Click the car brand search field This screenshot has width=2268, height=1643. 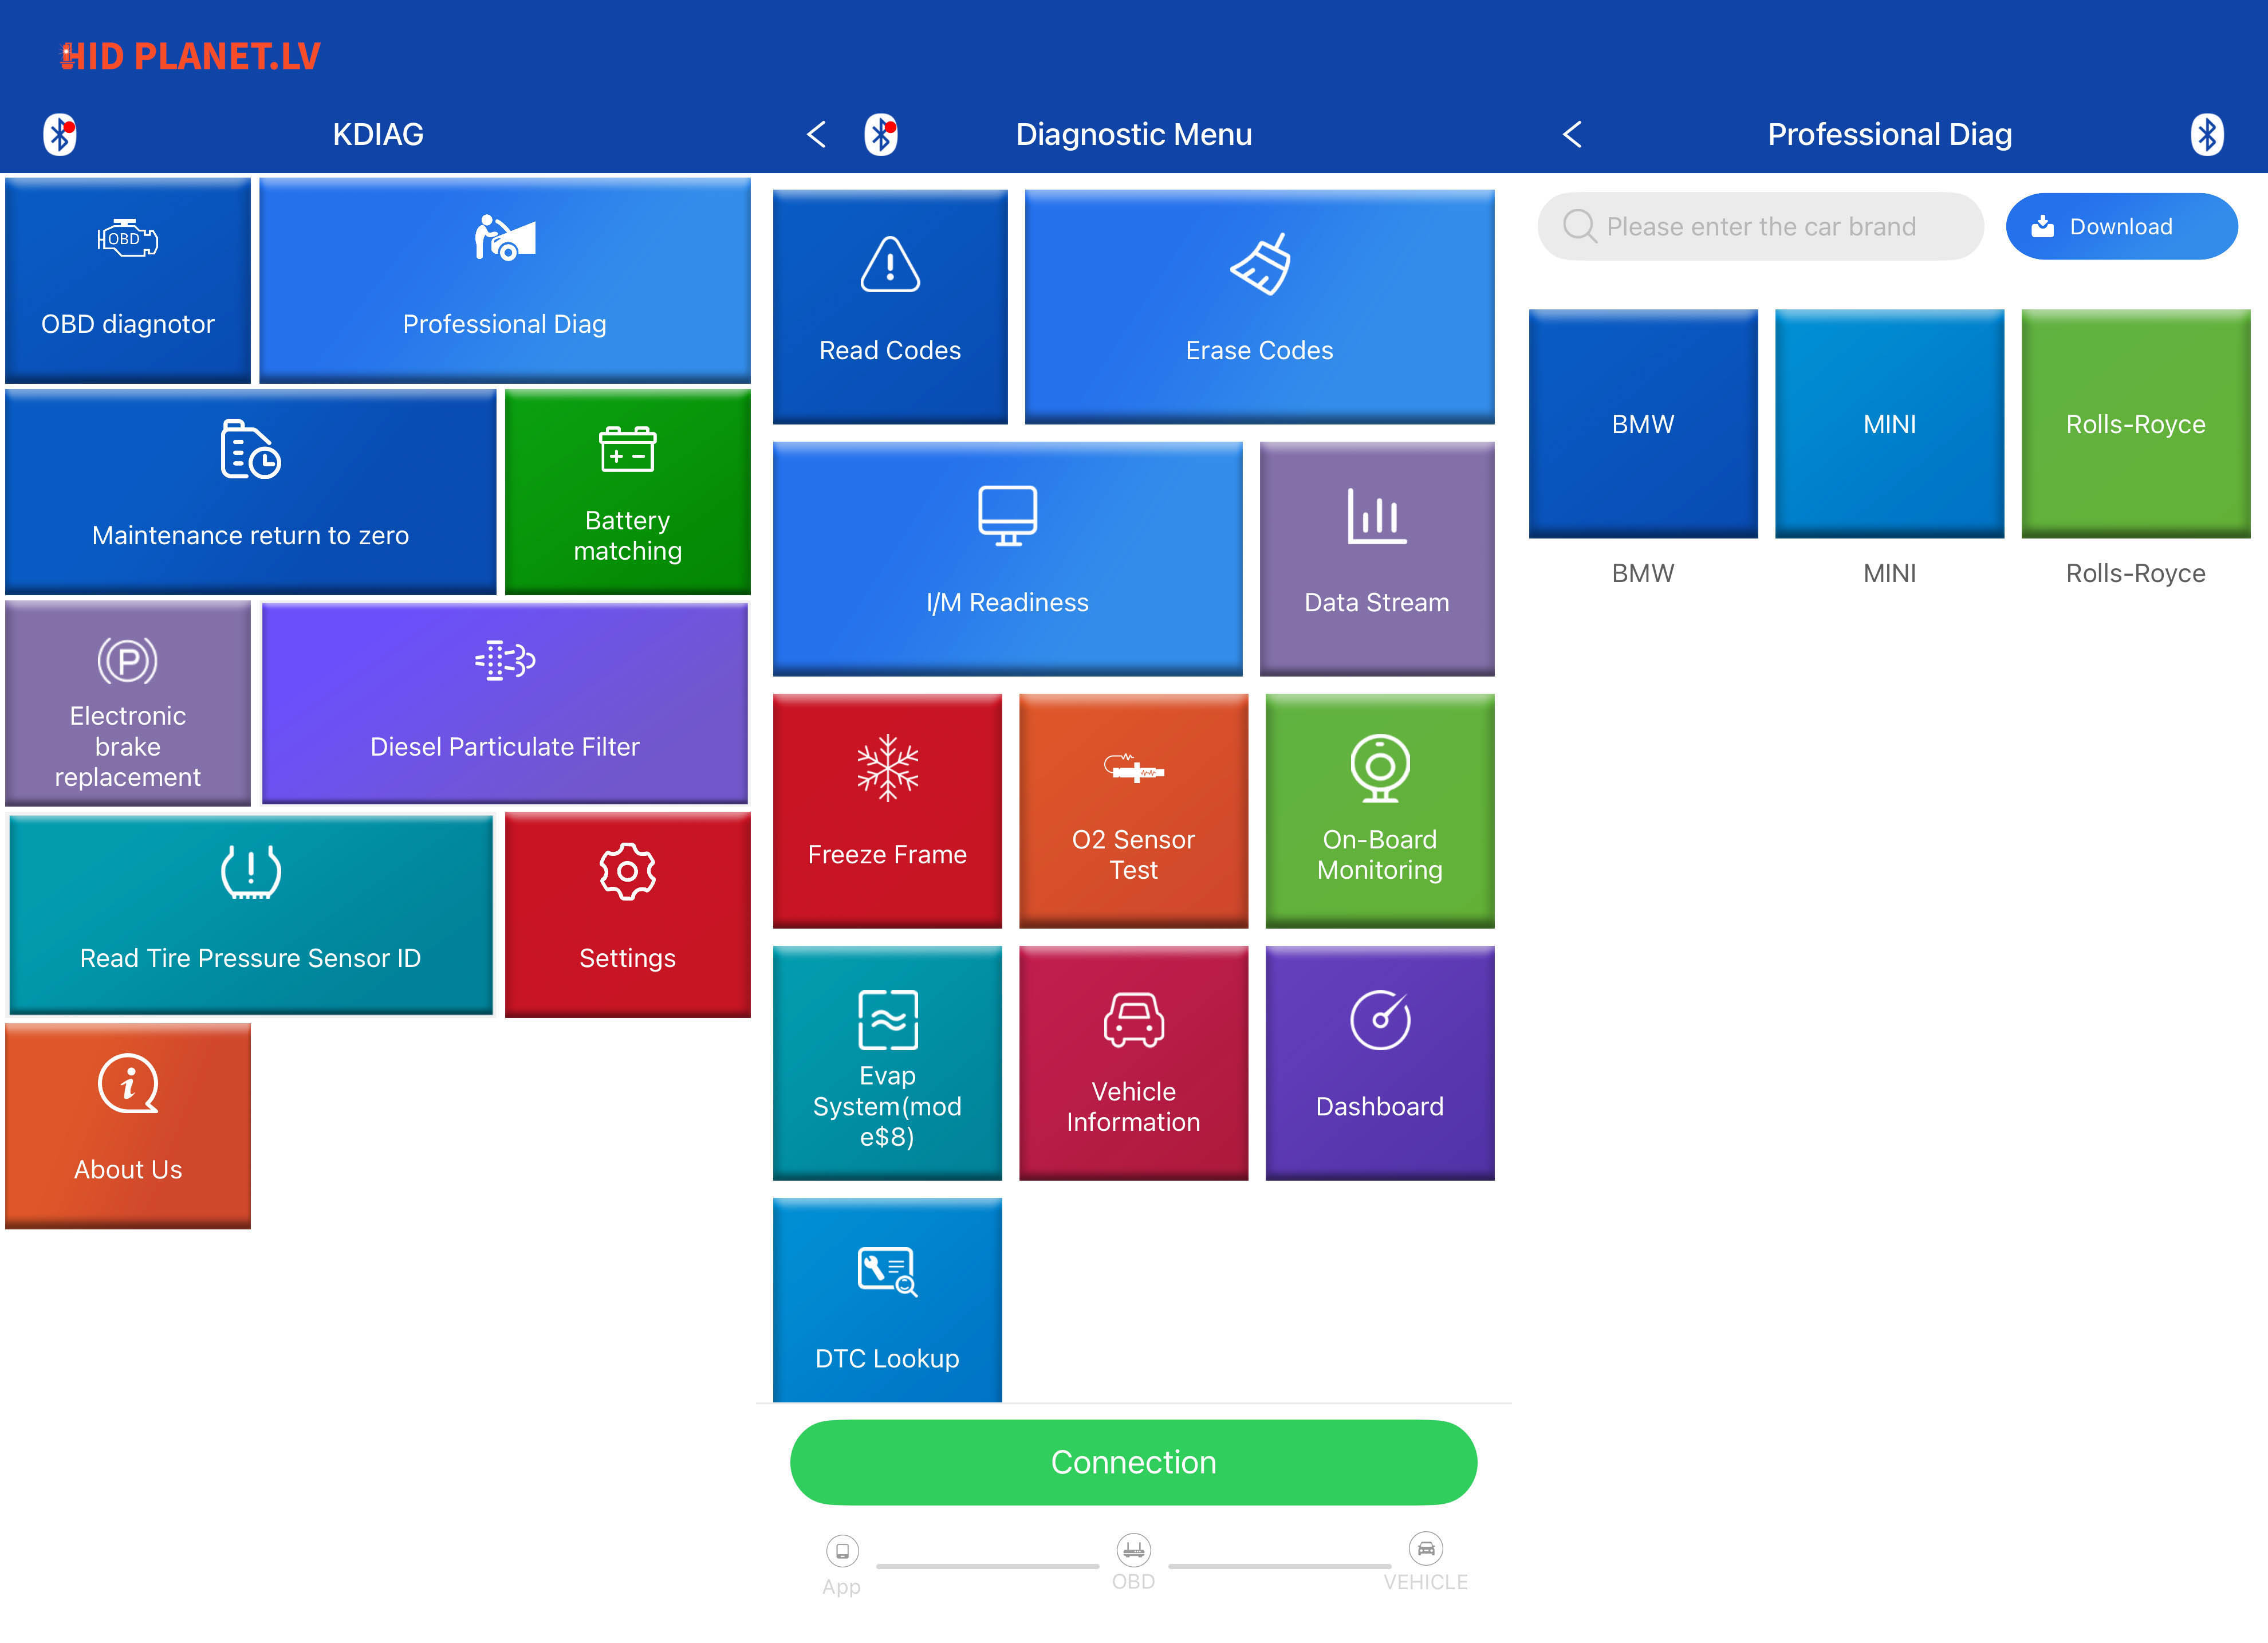coord(1759,226)
